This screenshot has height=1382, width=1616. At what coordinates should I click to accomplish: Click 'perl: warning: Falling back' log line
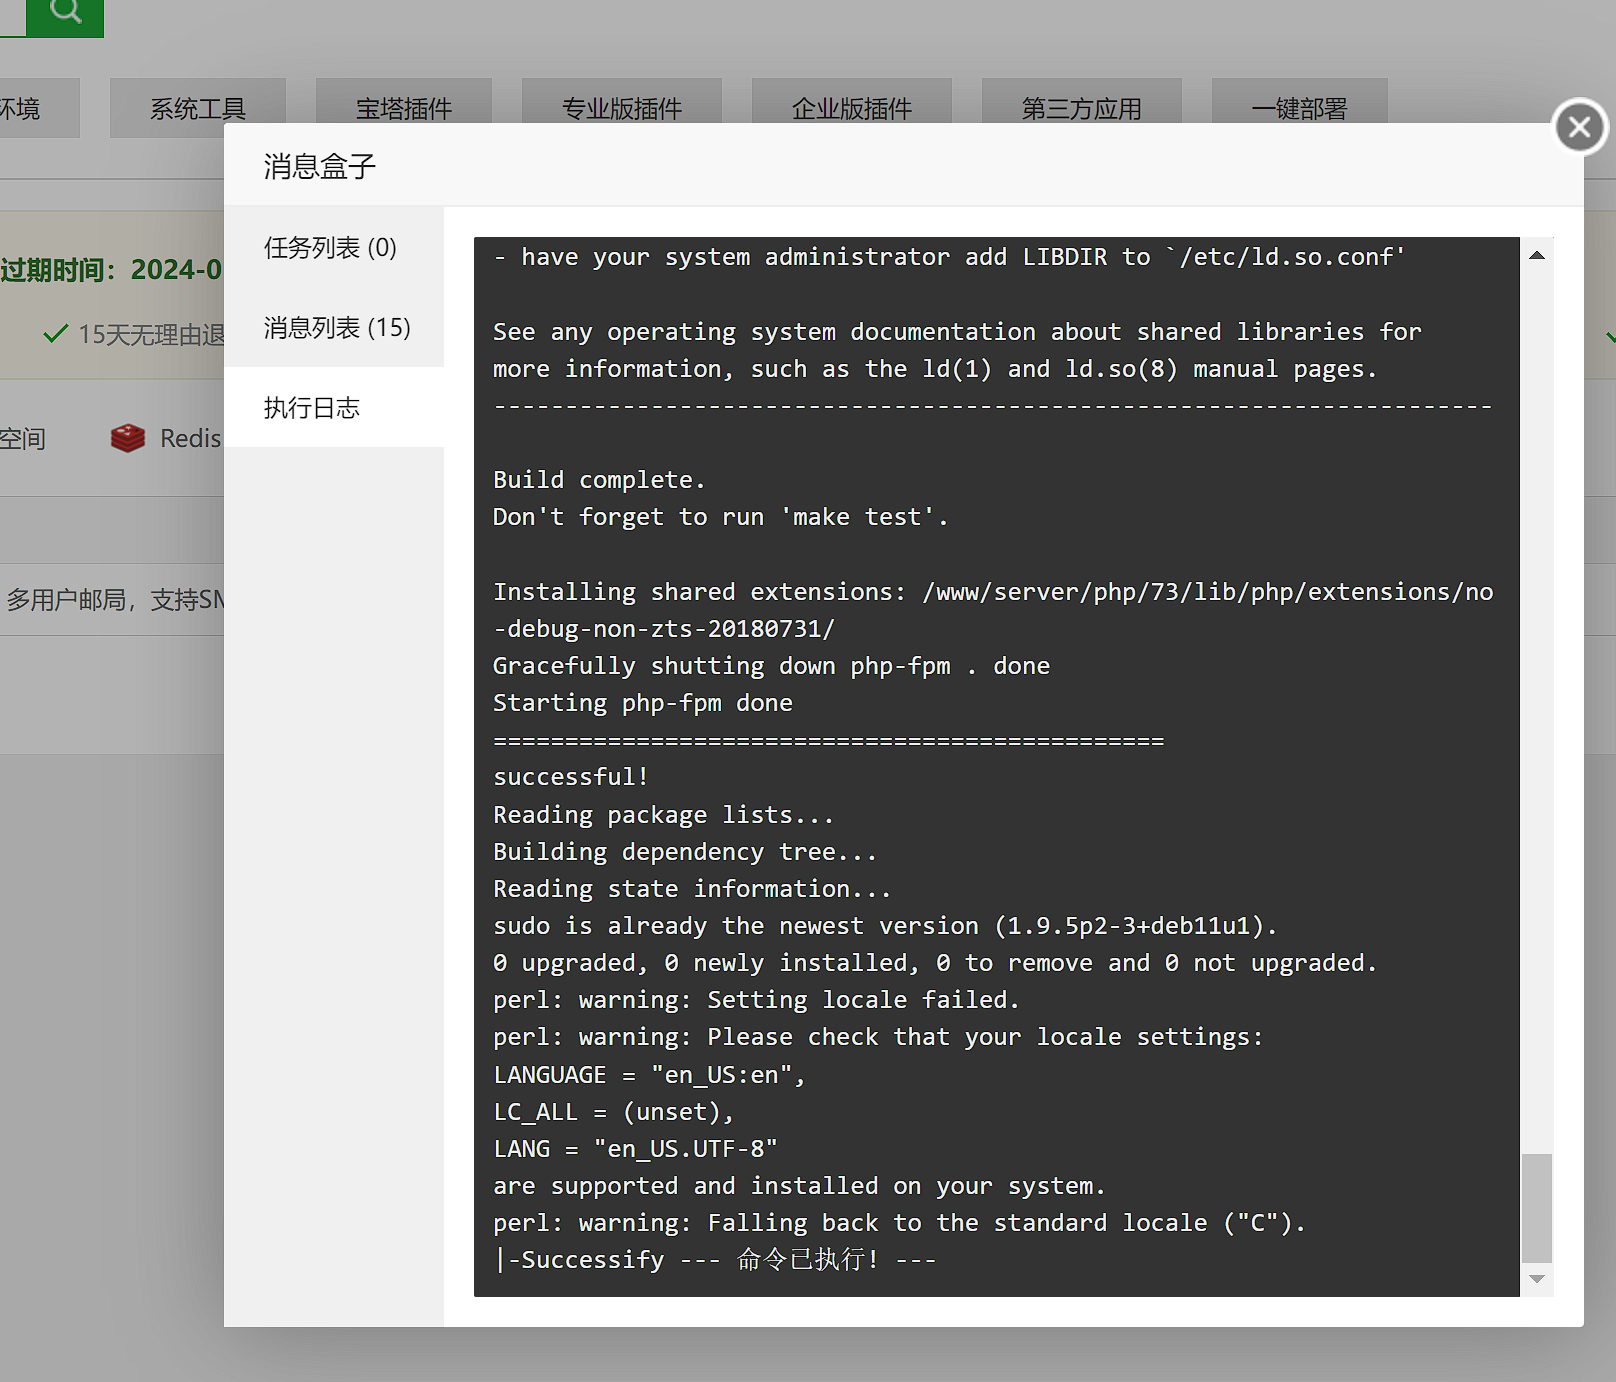point(899,1223)
